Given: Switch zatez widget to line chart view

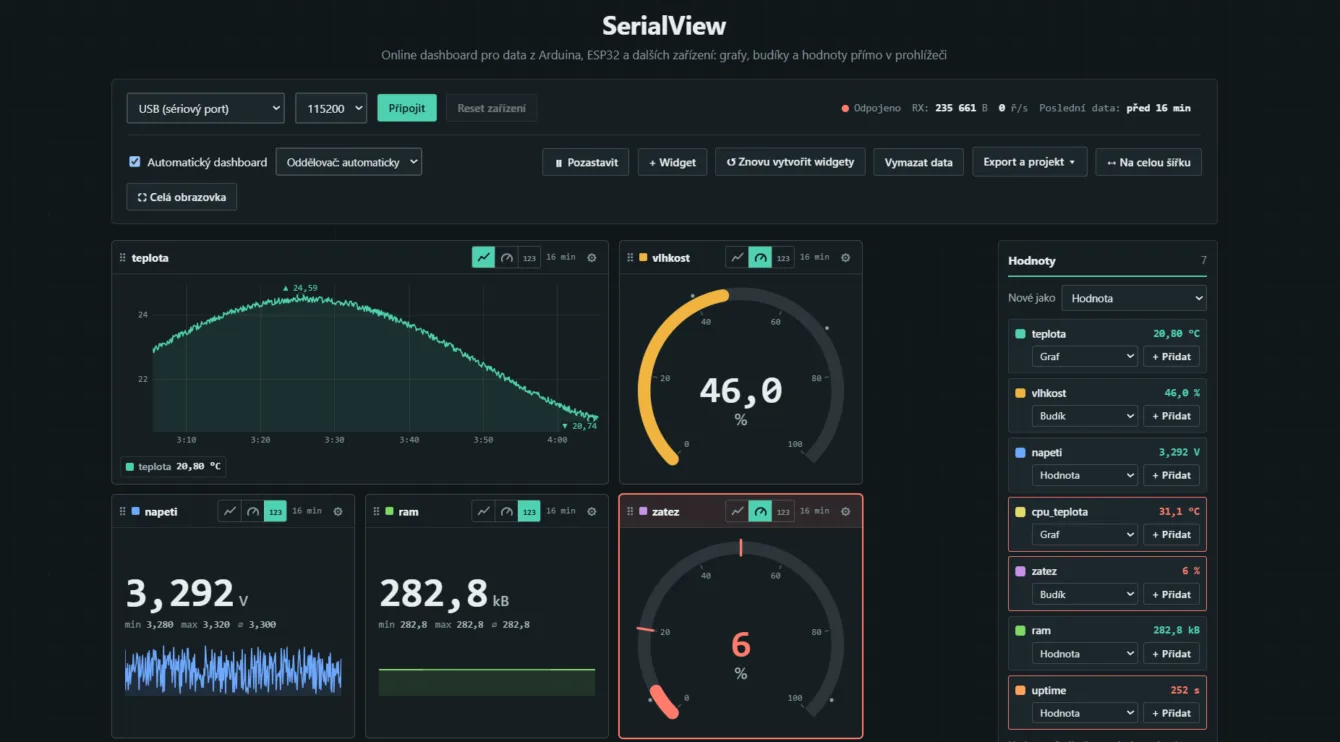Looking at the screenshot, I should 737,512.
